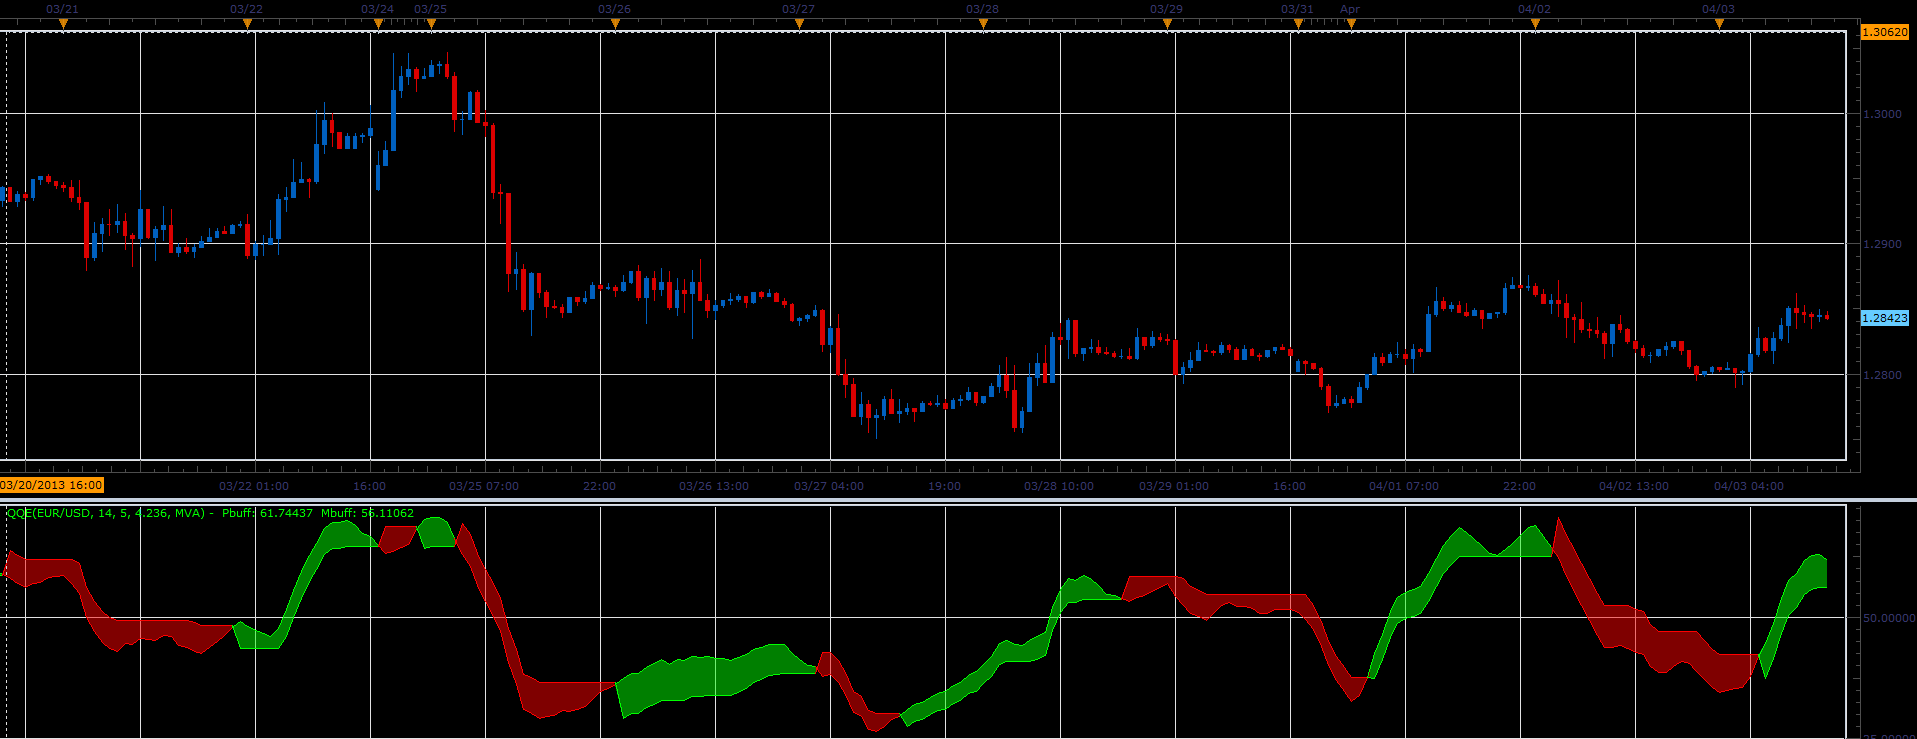Click the 03/21 day marker triangle
The width and height of the screenshot is (1917, 739).
[x=63, y=24]
